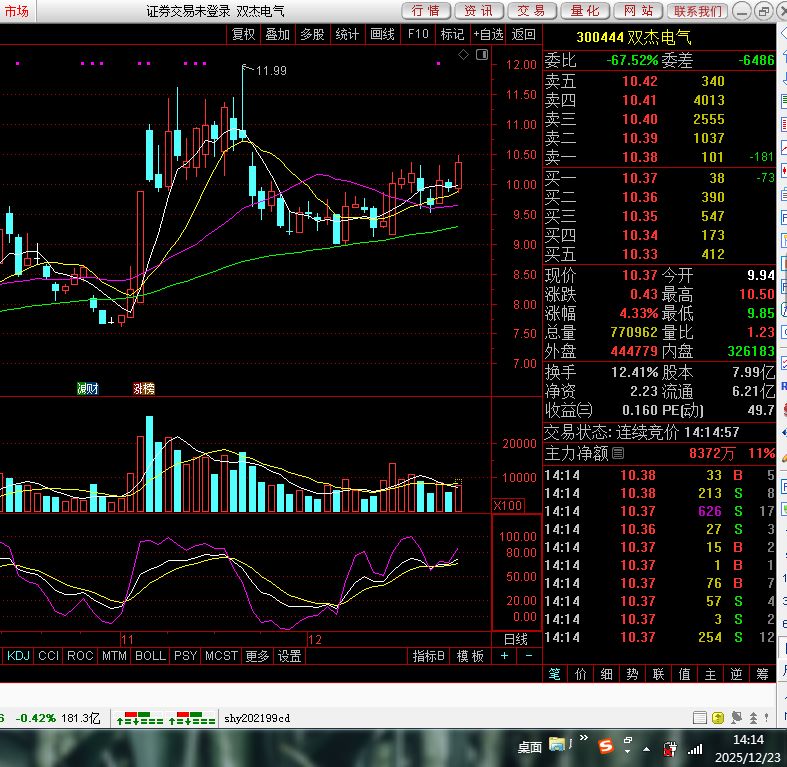Click the 涨榜 marker on the chart
This screenshot has width=787, height=767.
(144, 388)
